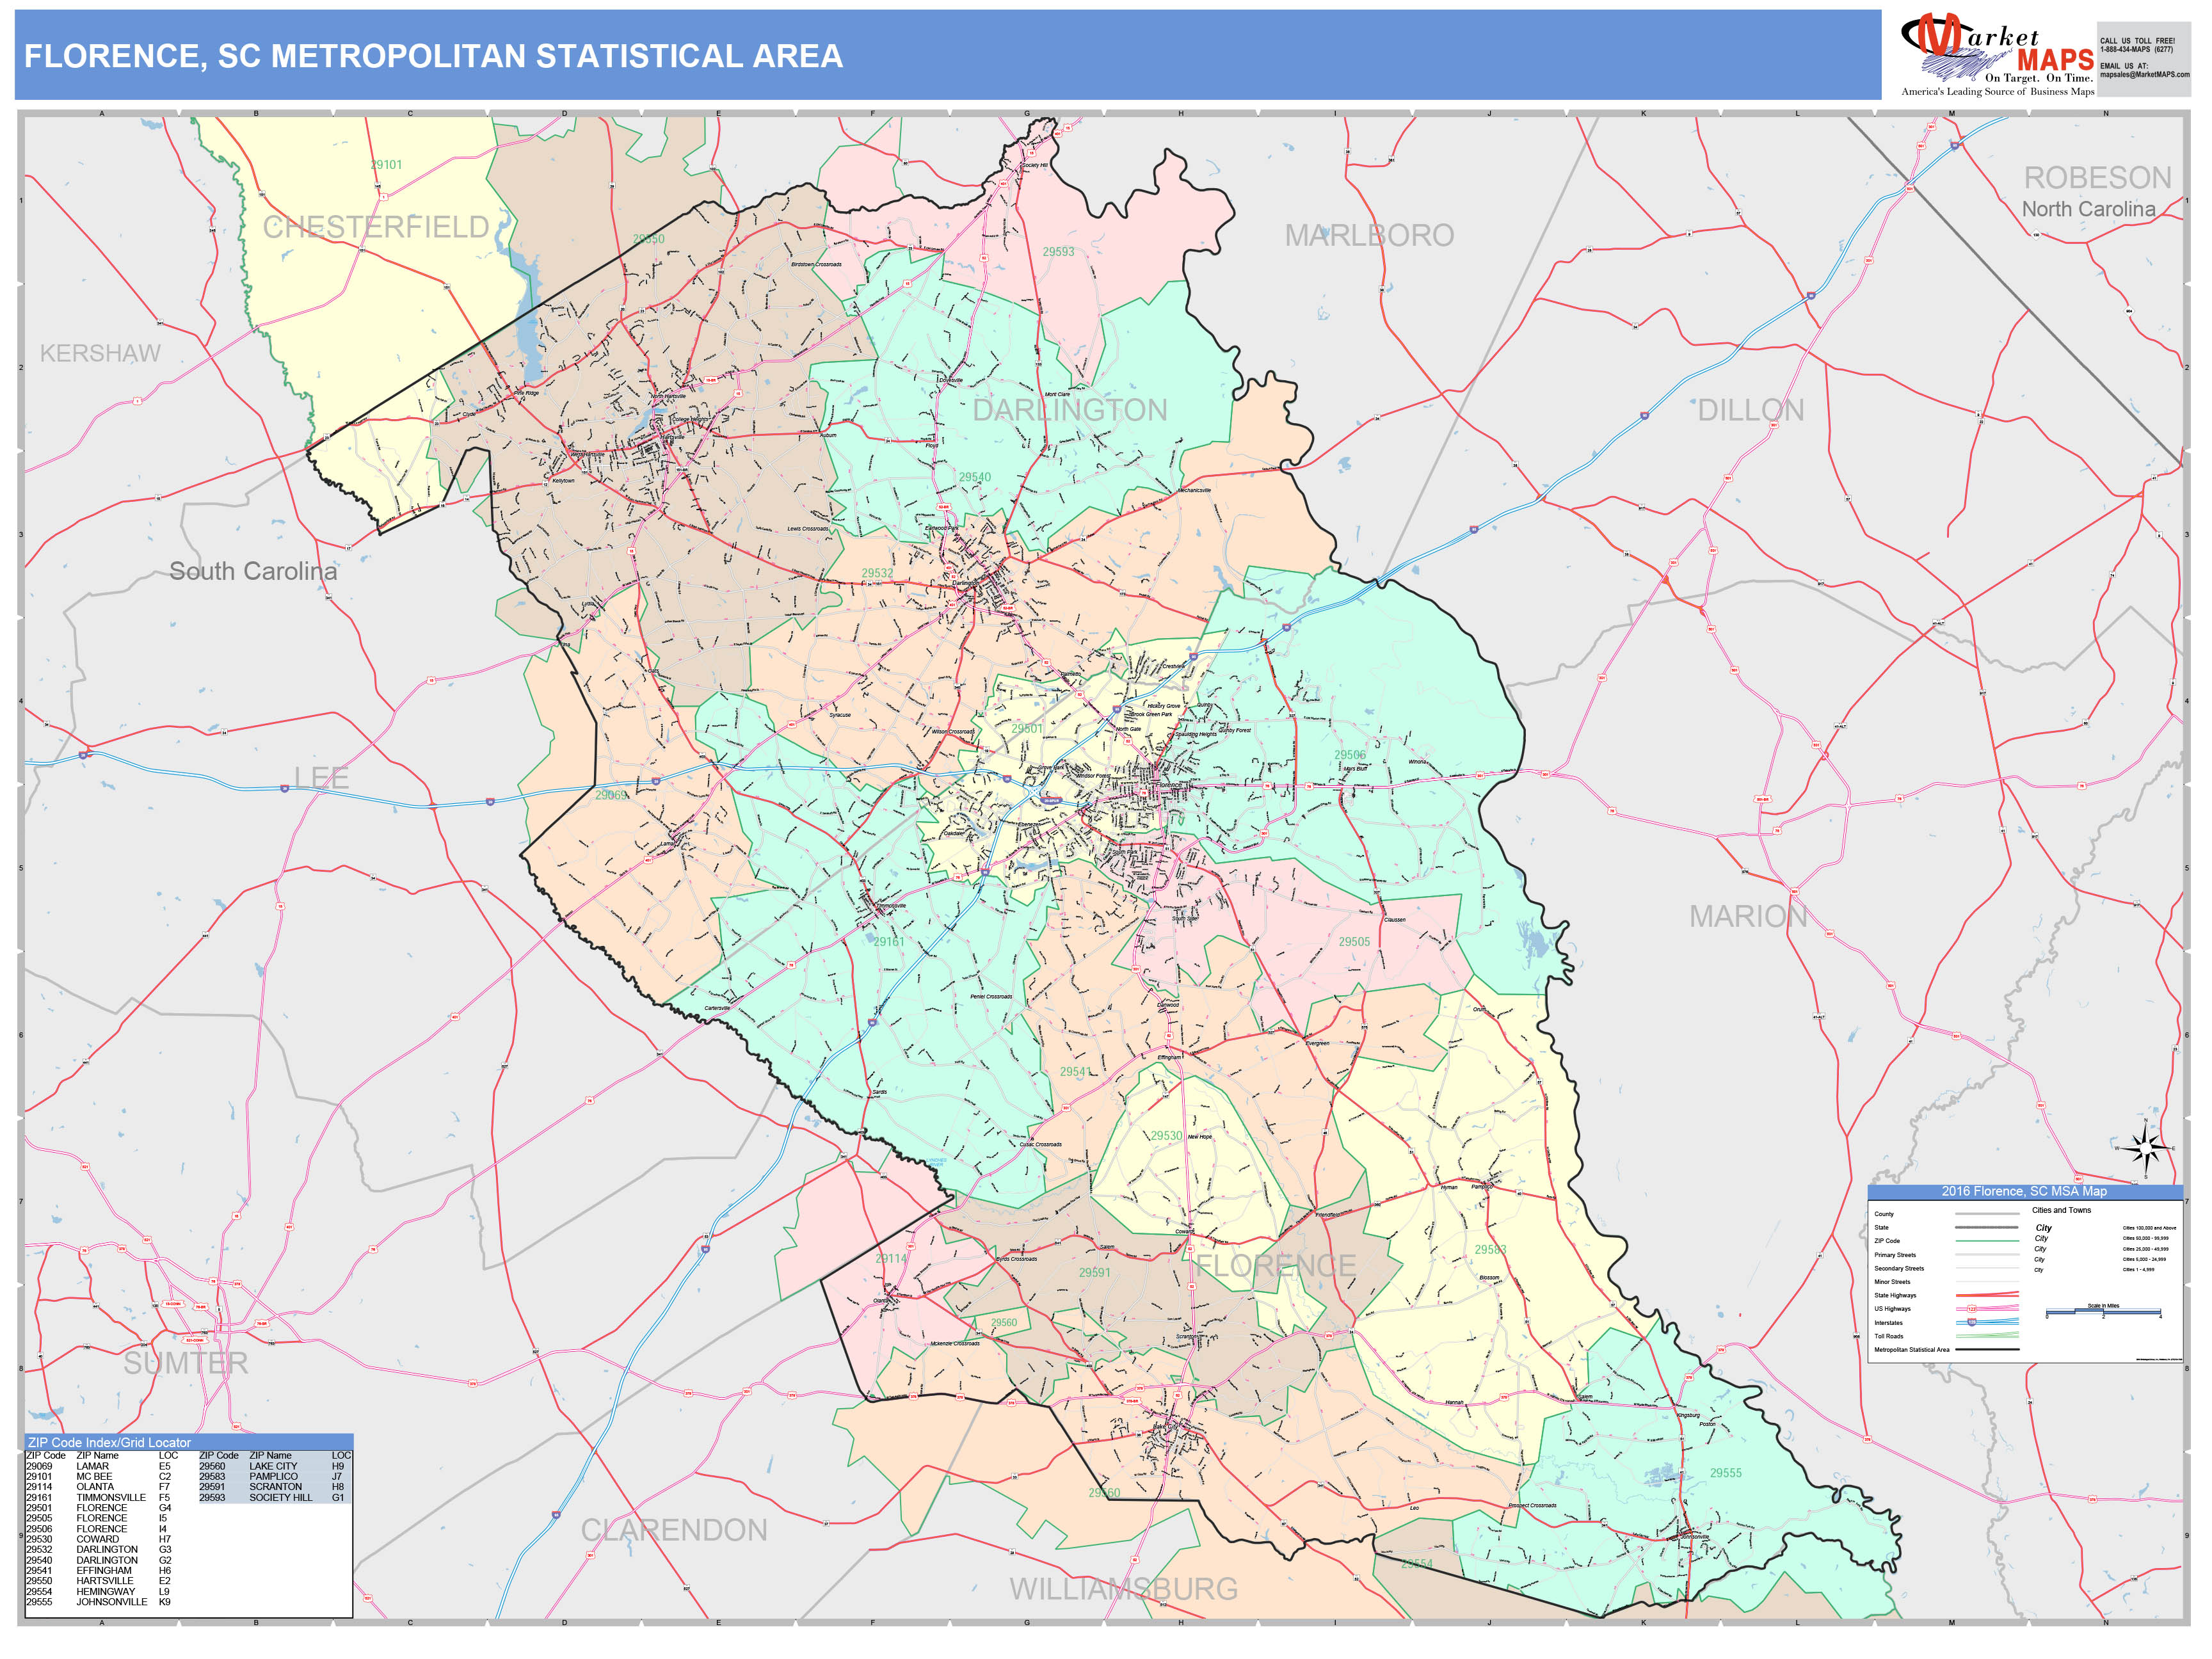Click the FLORENCE county label on map
The image size is (2212, 1659).
(x=1275, y=1266)
